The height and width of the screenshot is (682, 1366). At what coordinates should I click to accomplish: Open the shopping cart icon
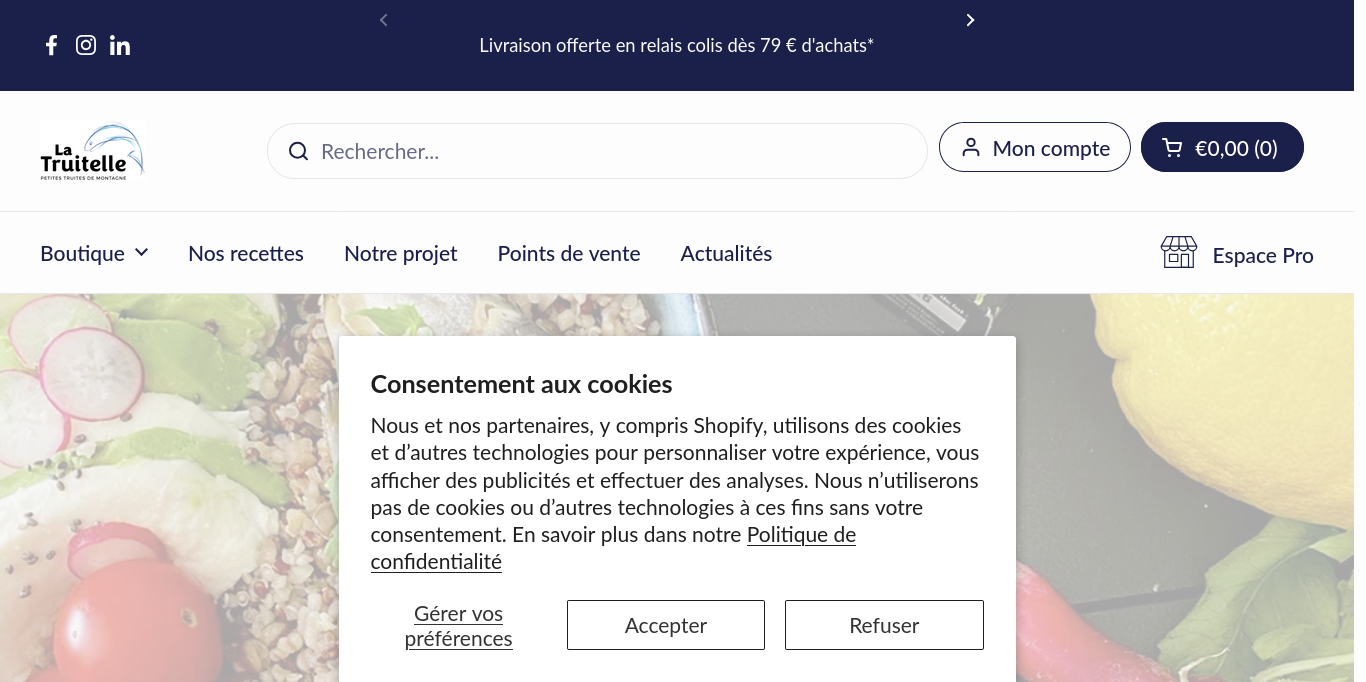pos(1172,147)
